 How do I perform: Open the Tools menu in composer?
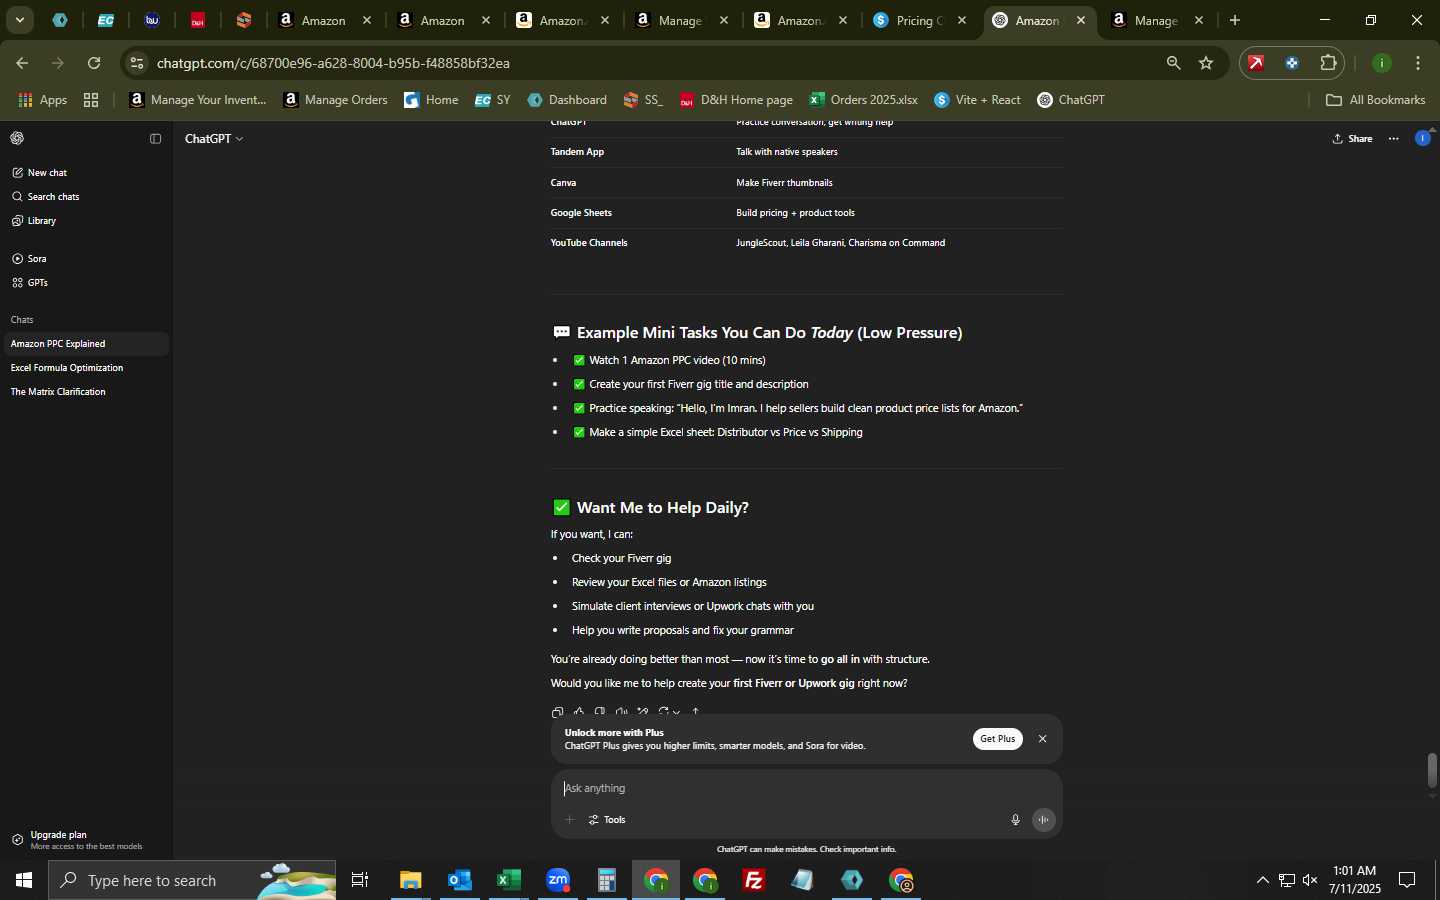[607, 820]
